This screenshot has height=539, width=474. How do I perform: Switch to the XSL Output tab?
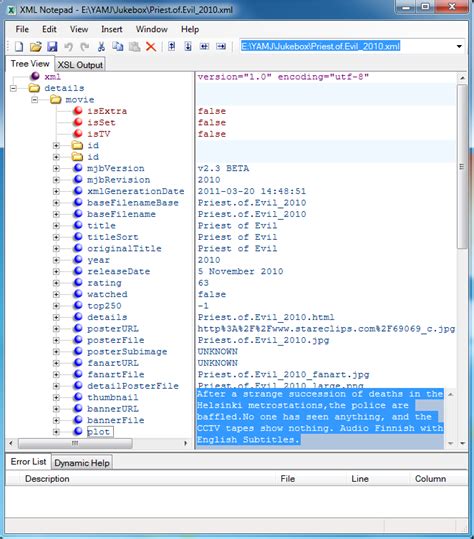pyautogui.click(x=80, y=65)
